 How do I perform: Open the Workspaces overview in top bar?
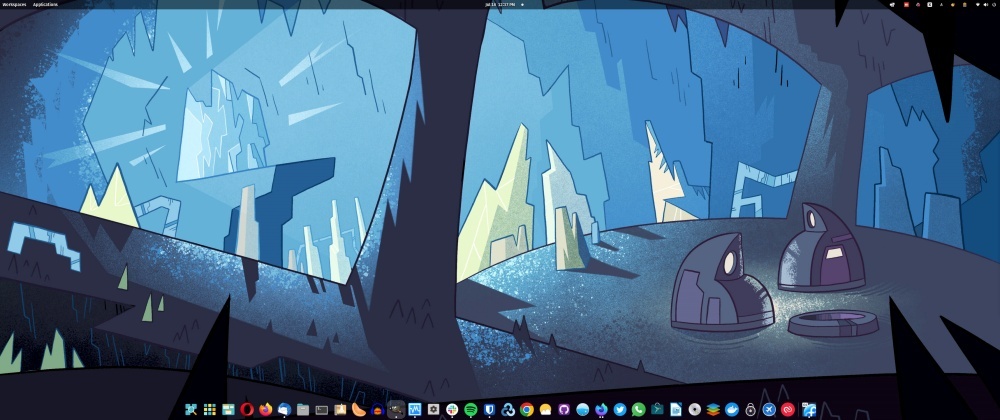pos(13,4)
